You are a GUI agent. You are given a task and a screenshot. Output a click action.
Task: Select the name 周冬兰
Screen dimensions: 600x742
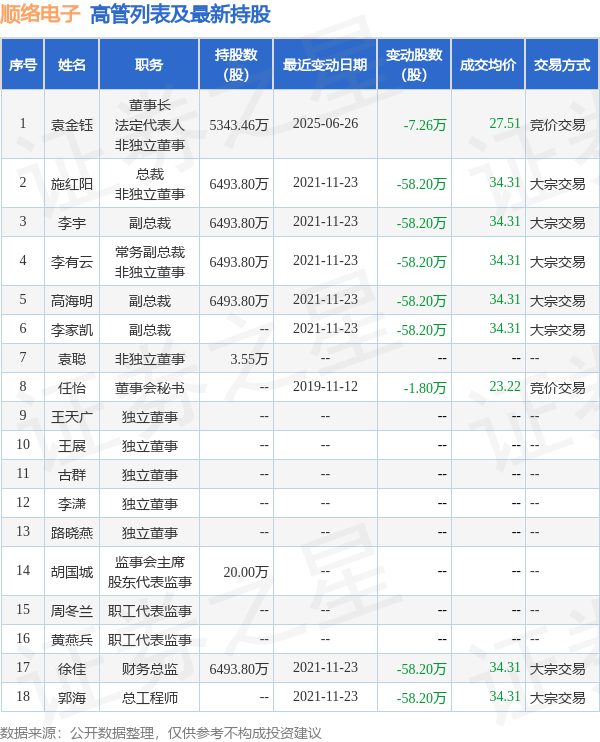coord(72,611)
